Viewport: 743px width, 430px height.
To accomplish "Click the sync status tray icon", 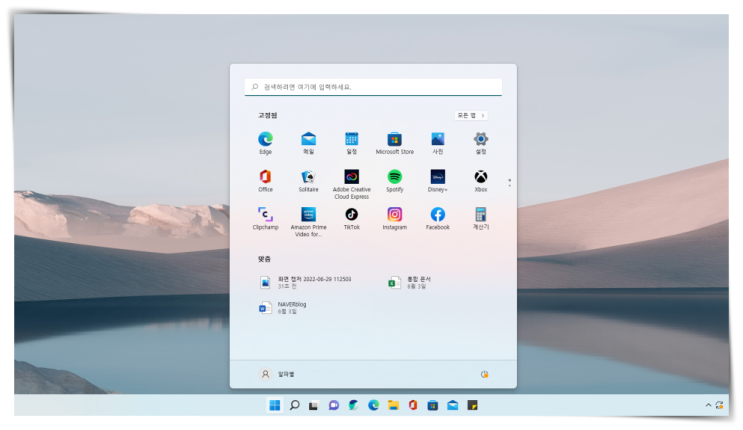I will click(x=719, y=405).
